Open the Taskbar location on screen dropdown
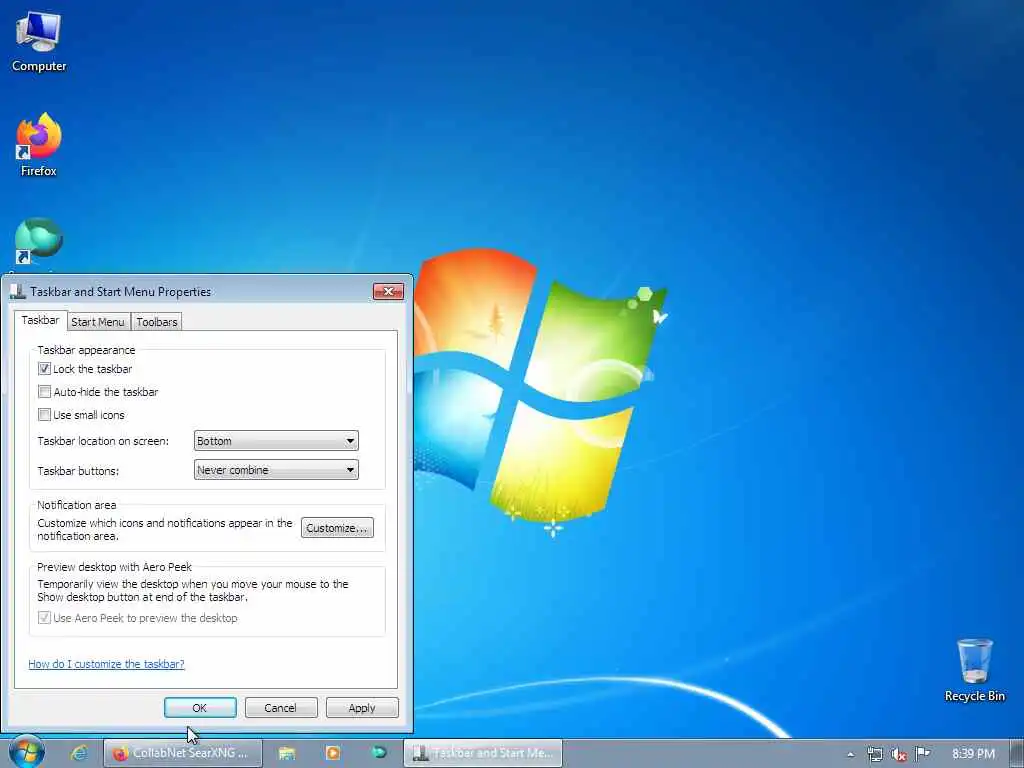Image resolution: width=1024 pixels, height=768 pixels. pos(276,441)
